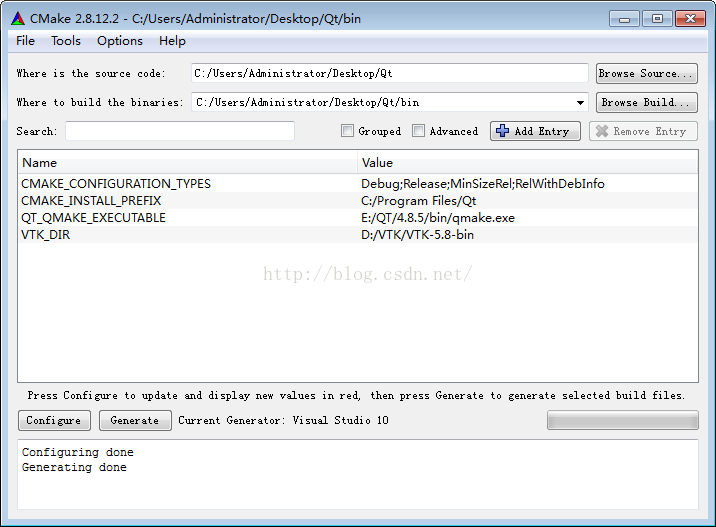This screenshot has width=716, height=527.
Task: Enable the Advanced checkbox
Action: point(418,131)
